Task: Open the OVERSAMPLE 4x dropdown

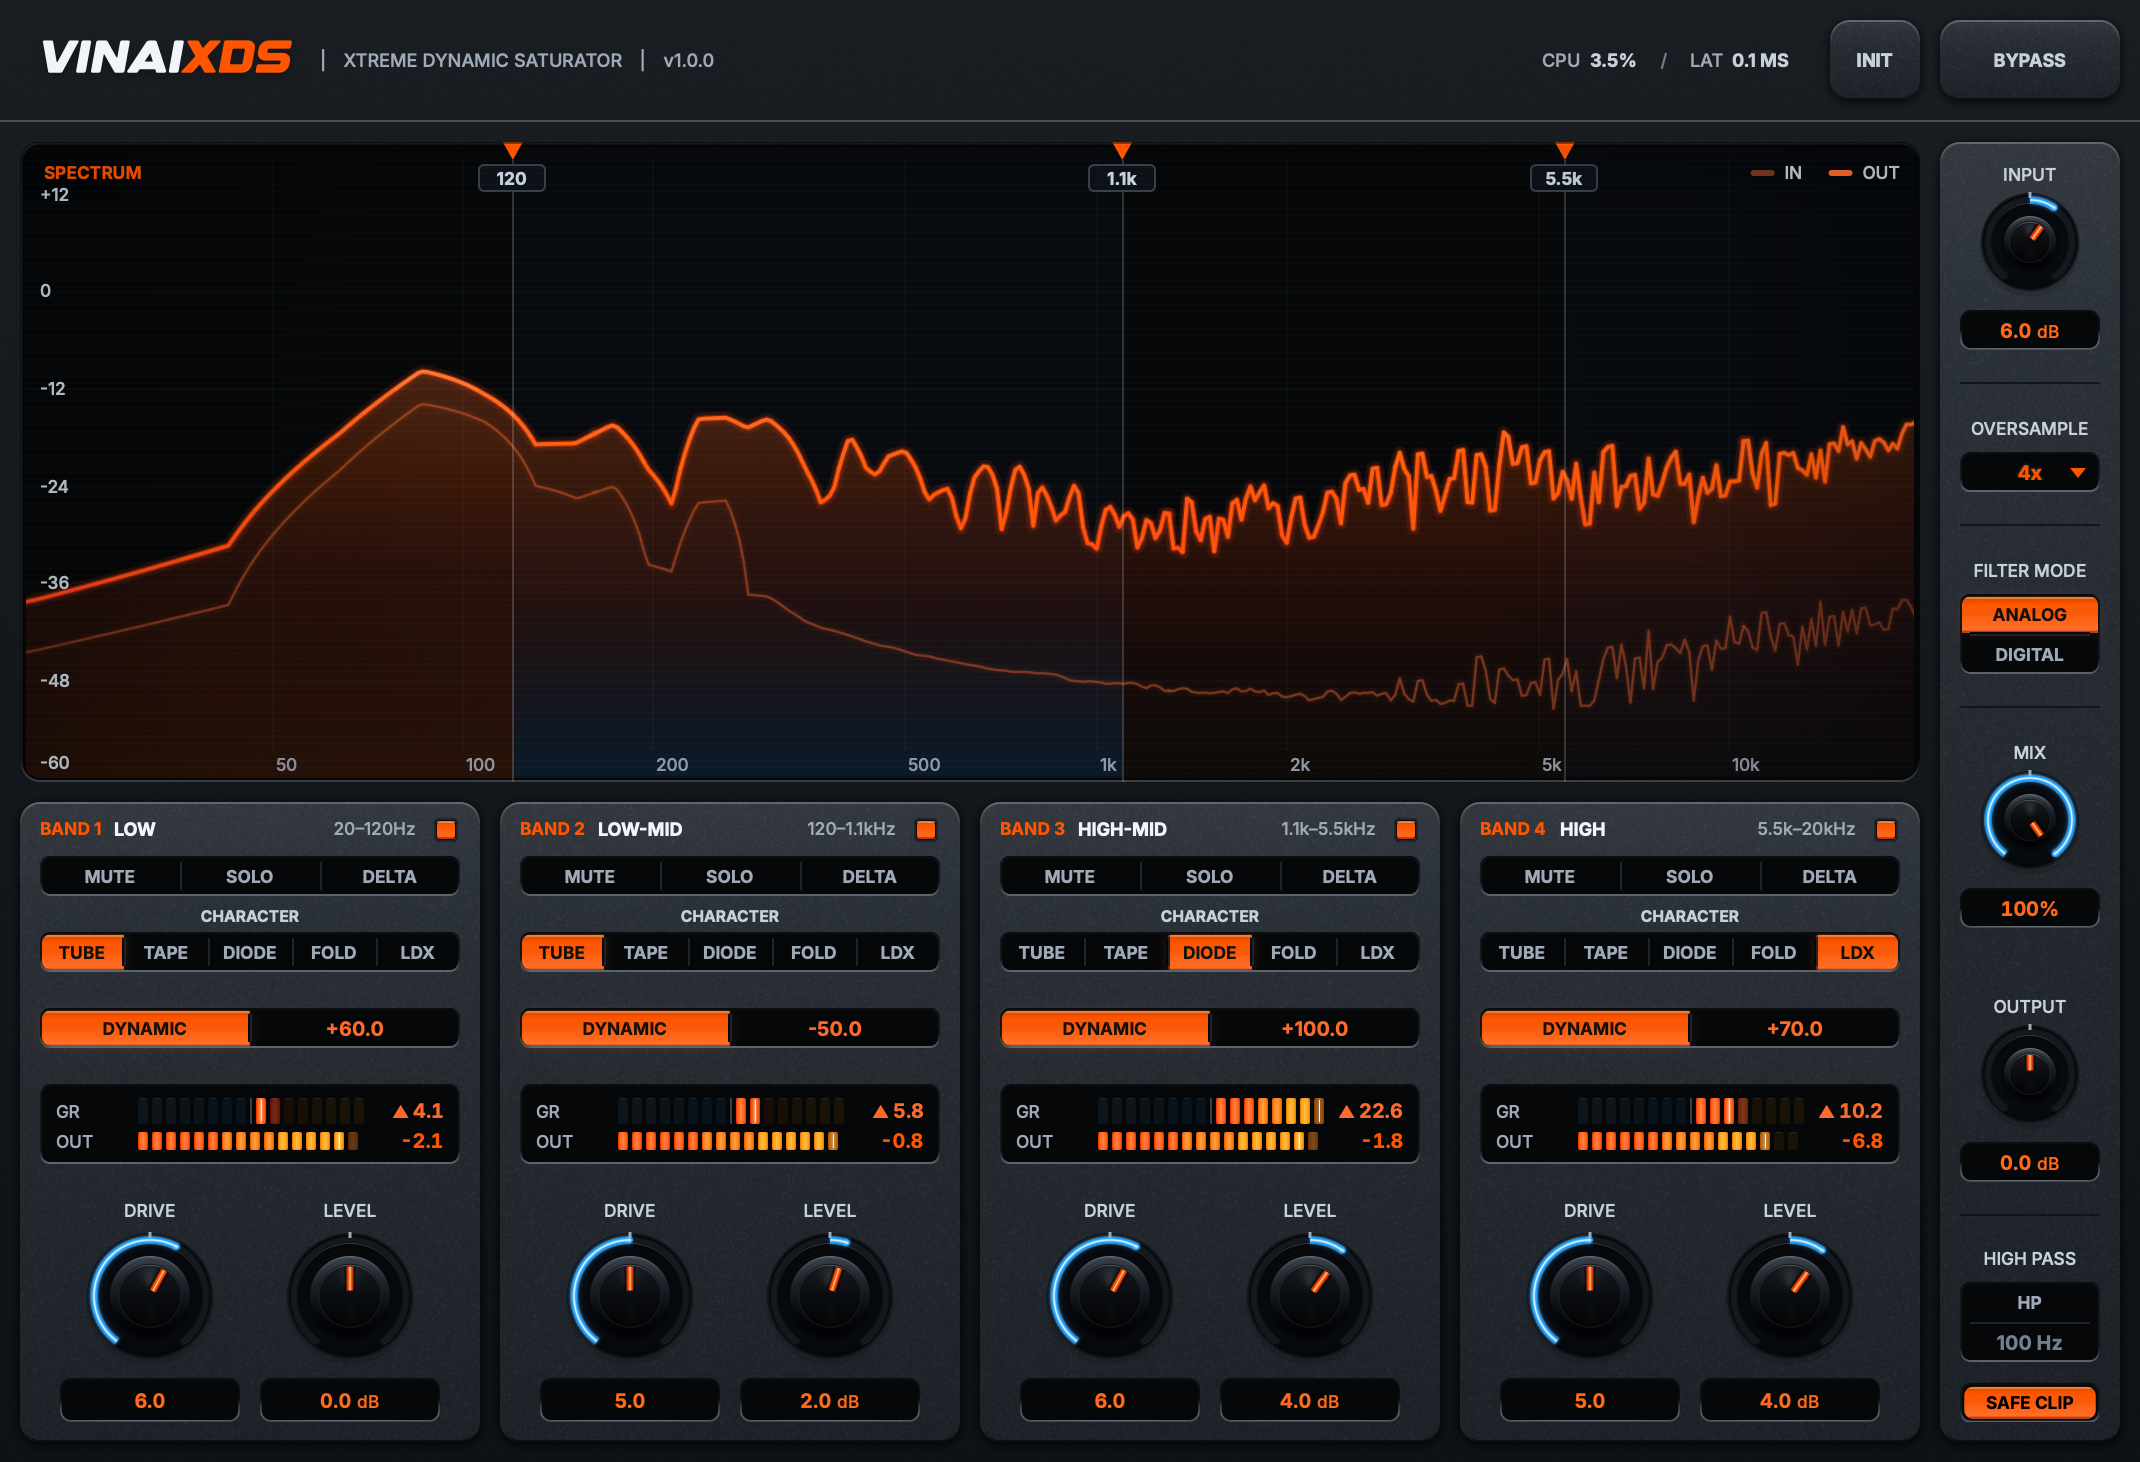Action: (2029, 472)
